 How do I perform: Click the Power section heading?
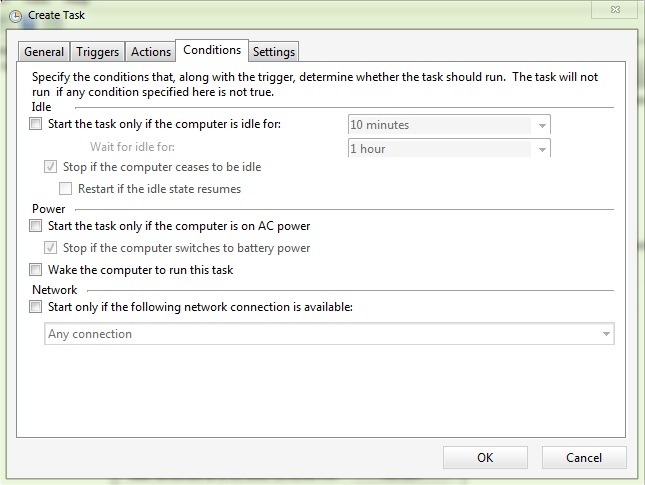click(49, 209)
